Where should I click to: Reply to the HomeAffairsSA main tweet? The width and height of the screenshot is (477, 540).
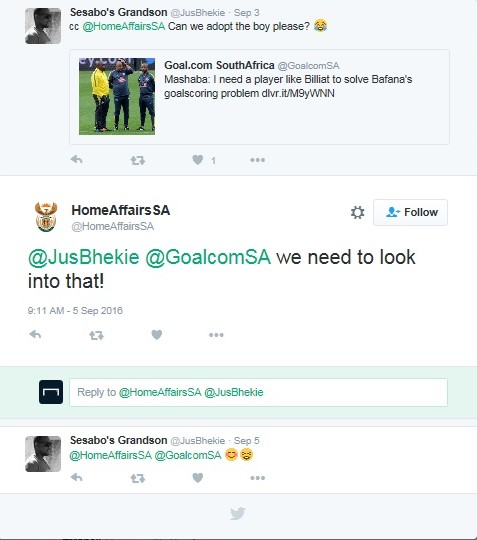(35, 334)
